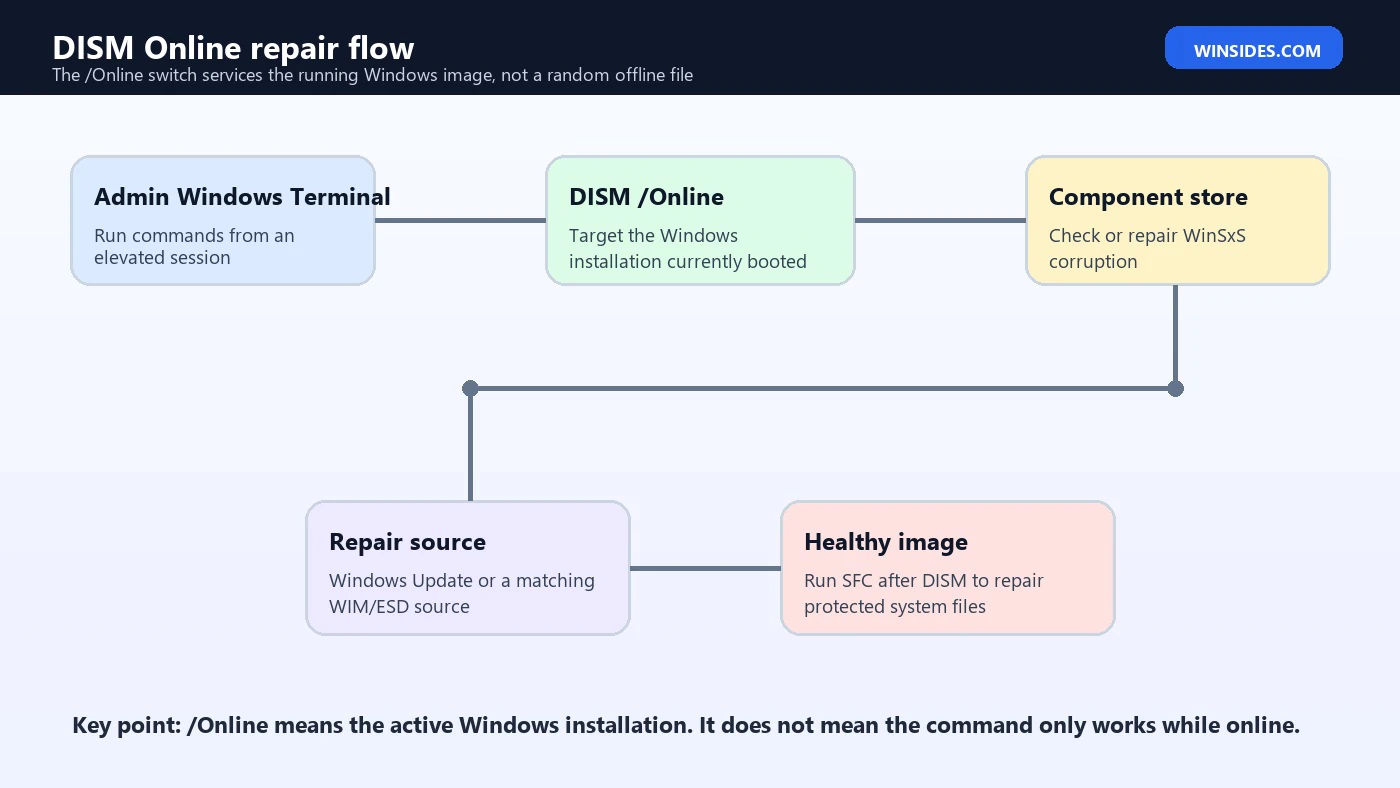Select 'Target the Windows installation currently booted'
1400x788 pixels.
tap(688, 249)
